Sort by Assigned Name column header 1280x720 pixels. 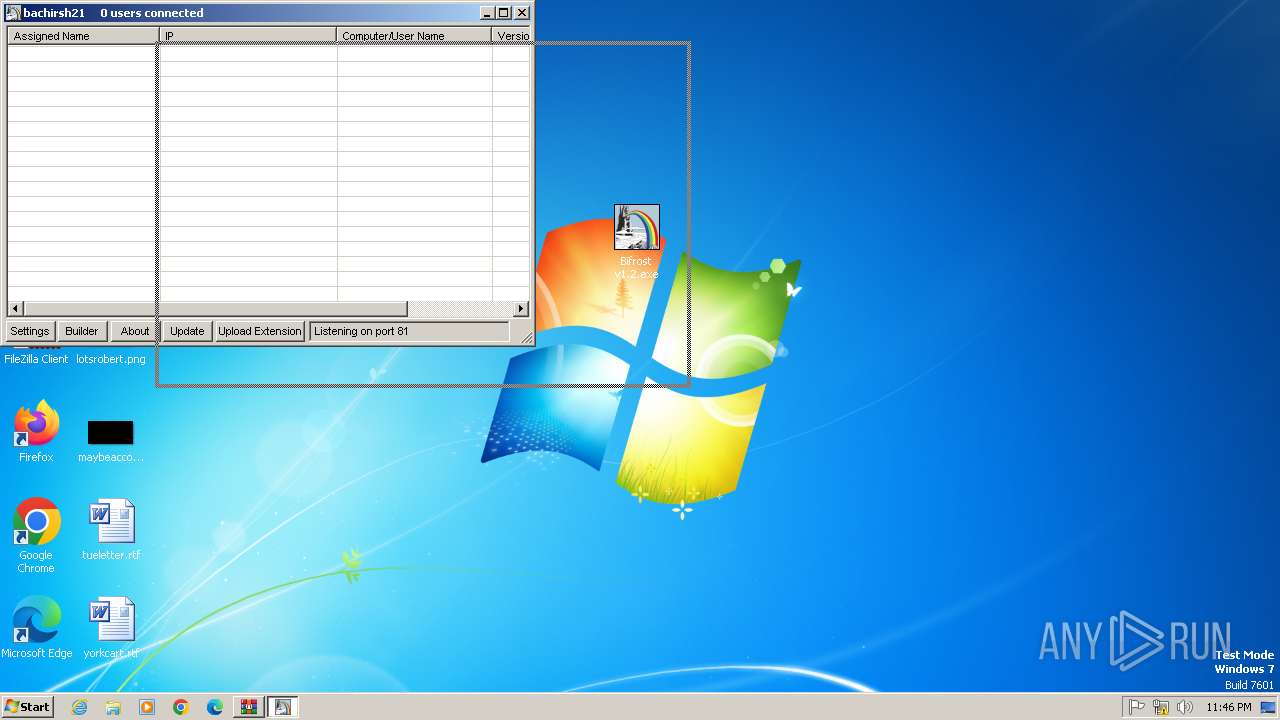pos(83,36)
